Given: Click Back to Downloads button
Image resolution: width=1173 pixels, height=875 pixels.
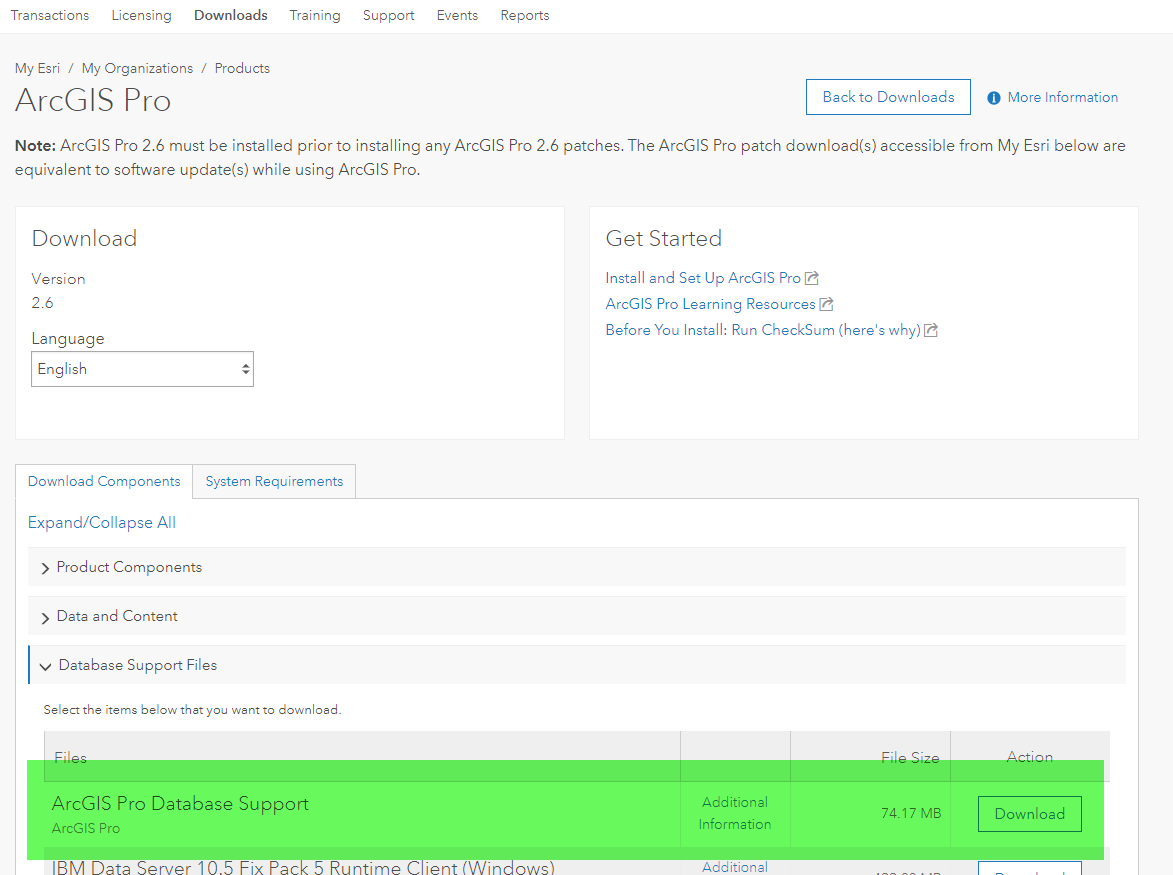Looking at the screenshot, I should 888,97.
